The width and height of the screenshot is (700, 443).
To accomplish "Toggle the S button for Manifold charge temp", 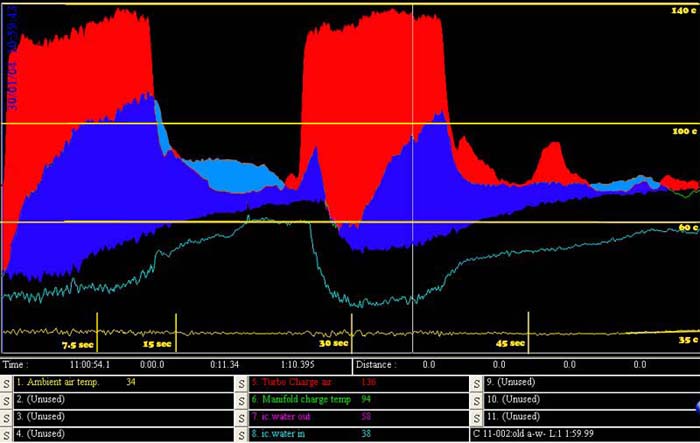I will click(241, 401).
